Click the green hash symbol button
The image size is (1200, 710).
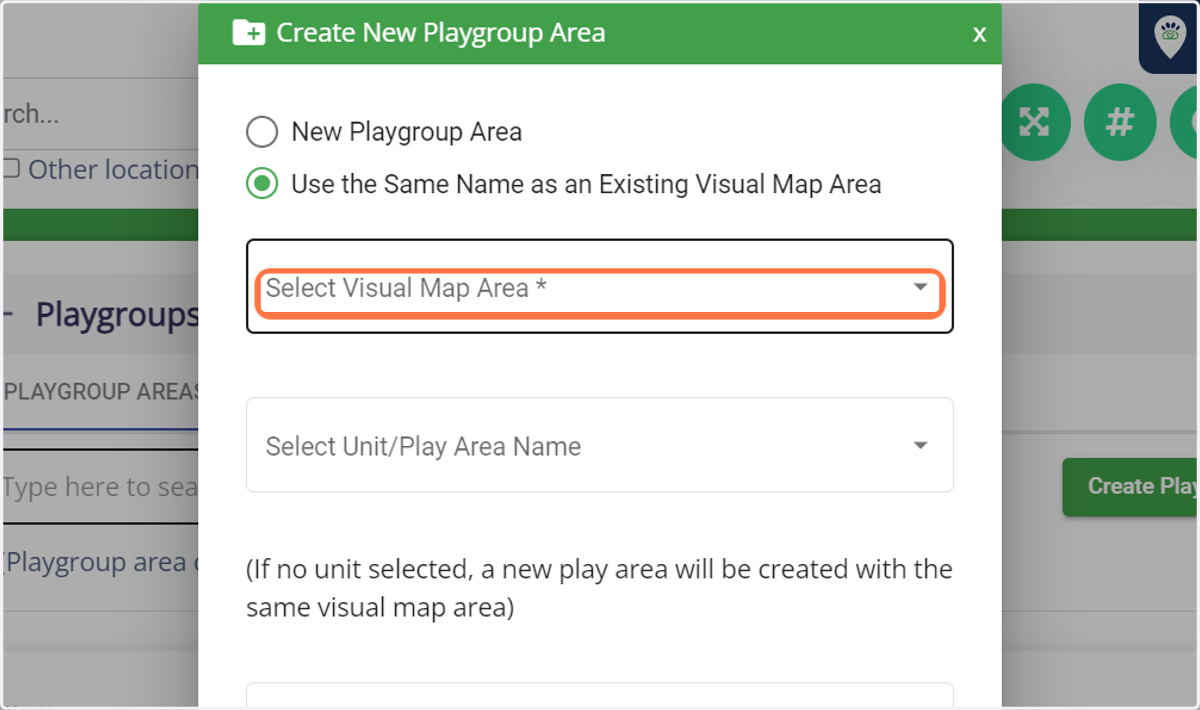click(x=1119, y=123)
